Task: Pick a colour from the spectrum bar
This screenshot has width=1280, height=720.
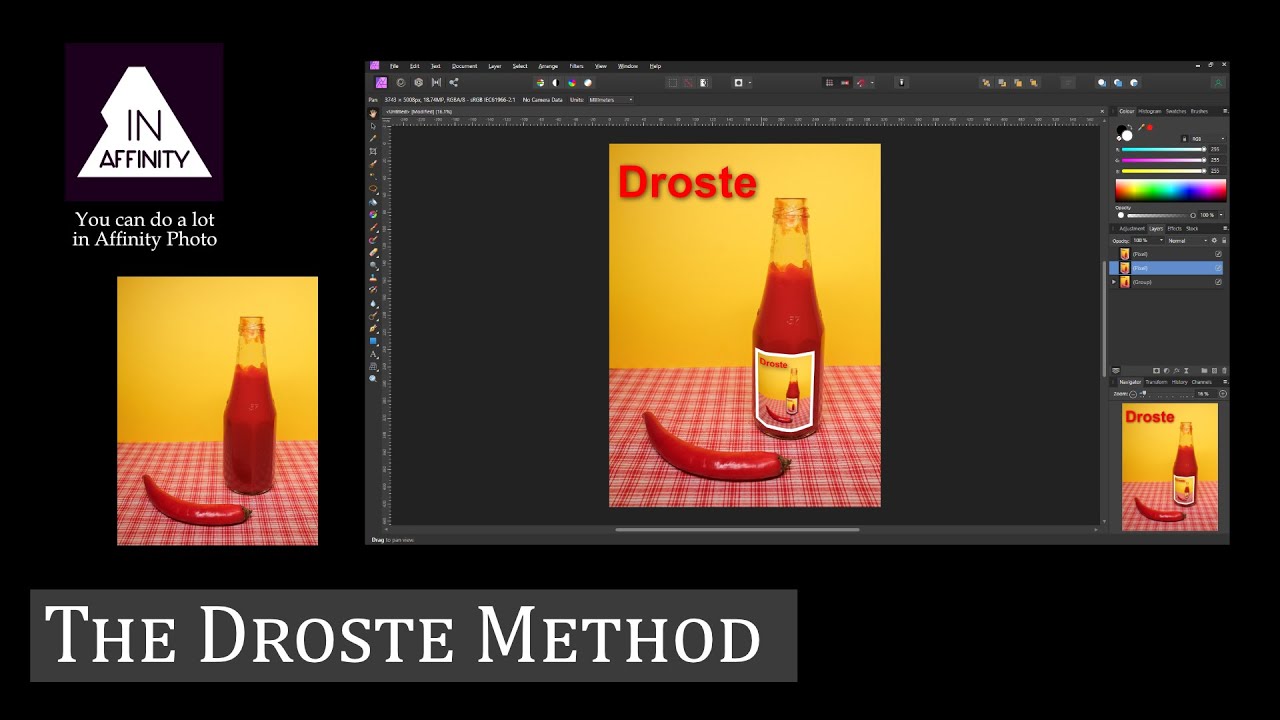Action: 1171,190
